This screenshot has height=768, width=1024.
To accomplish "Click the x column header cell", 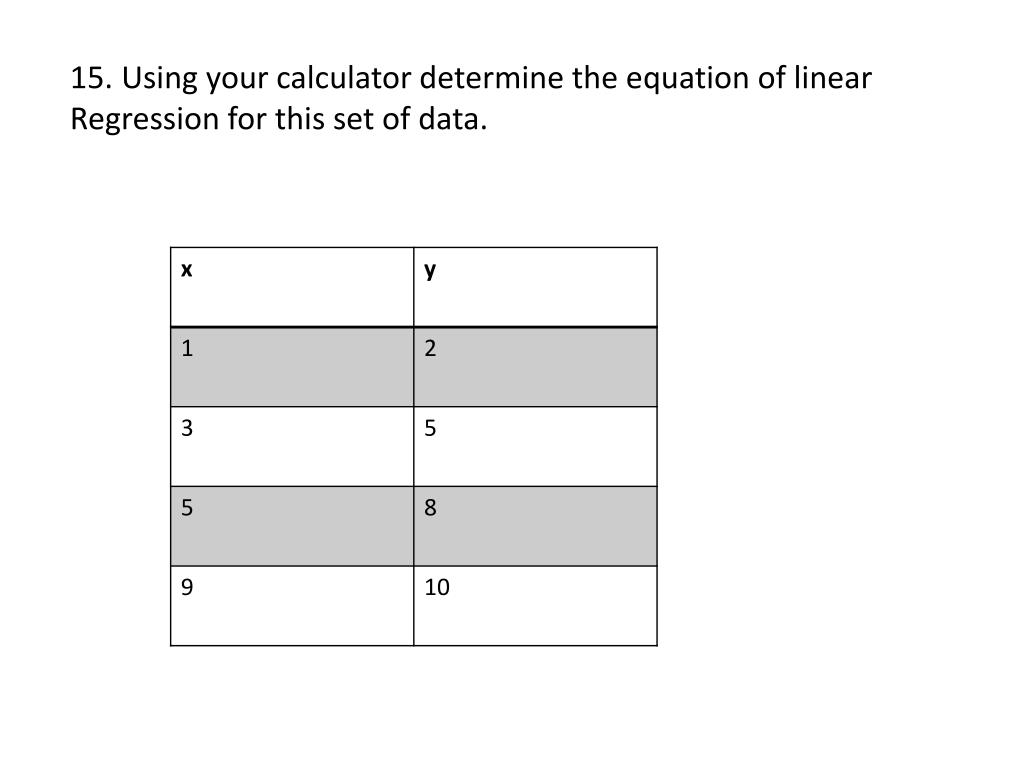I will (x=292, y=287).
